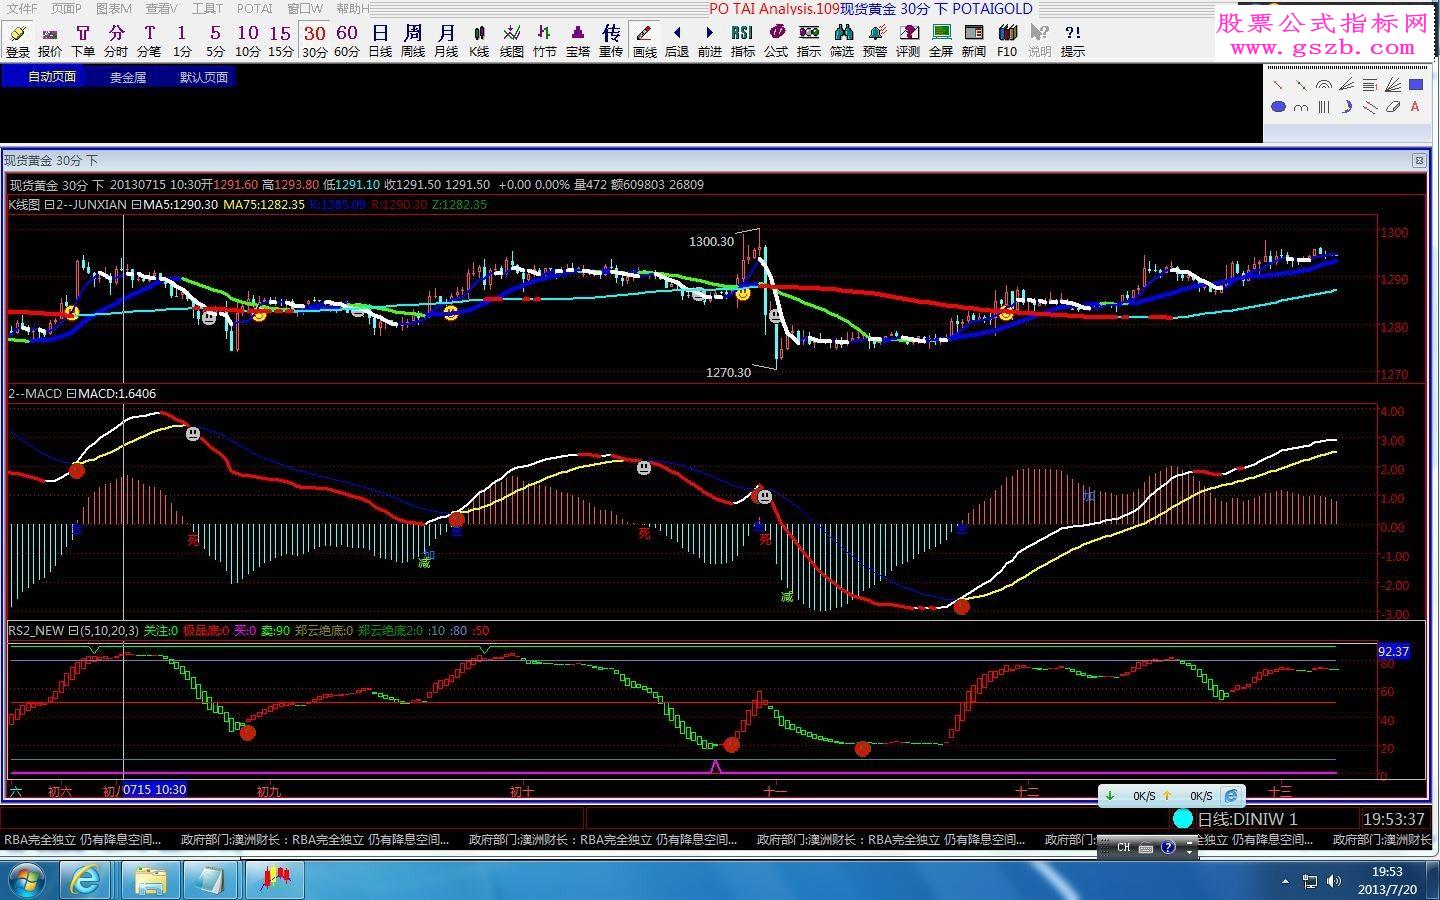Toggle the 日线 daily period button
The image size is (1440, 900).
(x=380, y=41)
